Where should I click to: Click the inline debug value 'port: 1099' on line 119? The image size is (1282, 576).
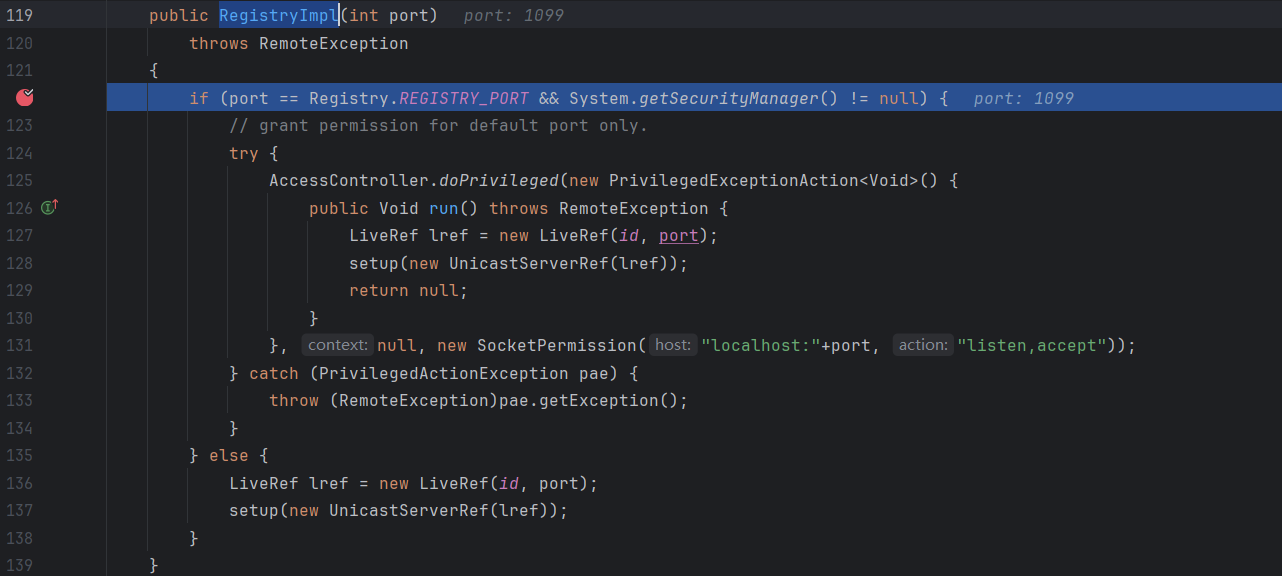point(513,16)
